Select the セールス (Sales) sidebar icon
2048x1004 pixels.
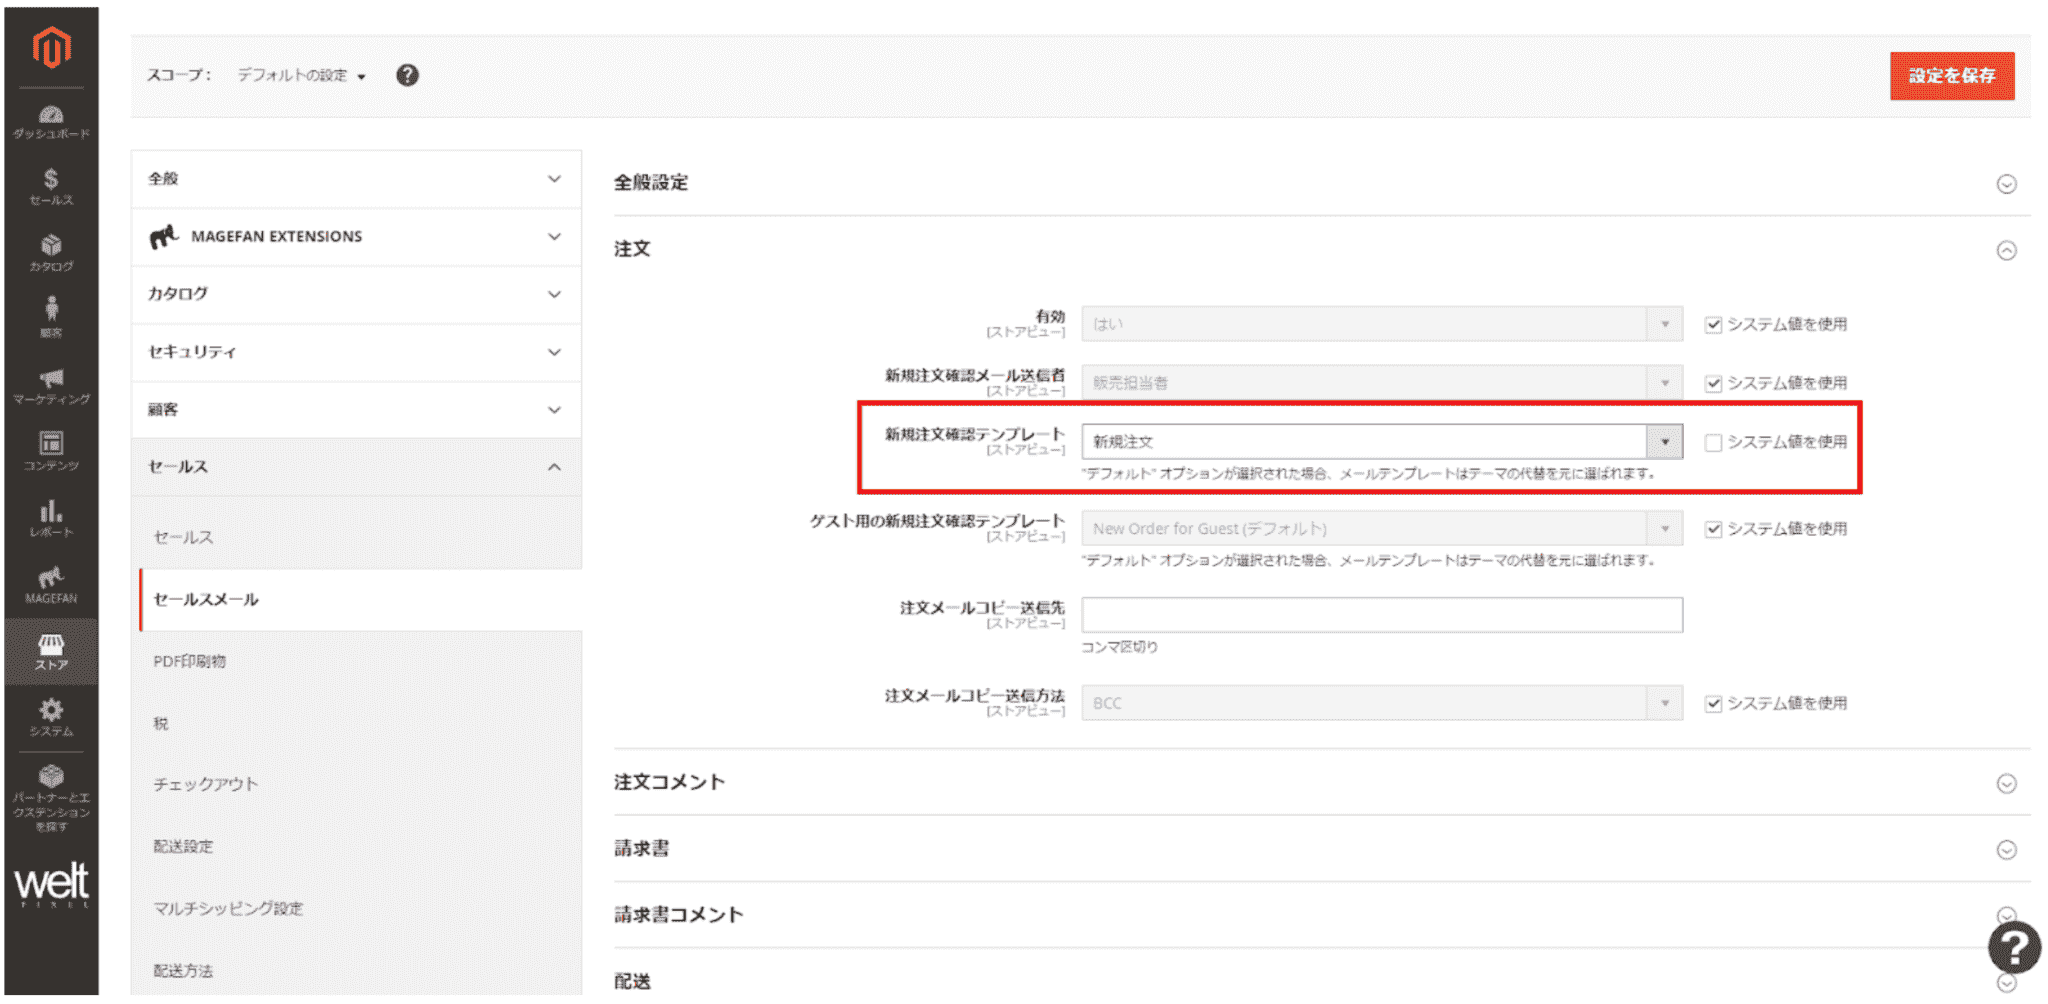coord(51,185)
